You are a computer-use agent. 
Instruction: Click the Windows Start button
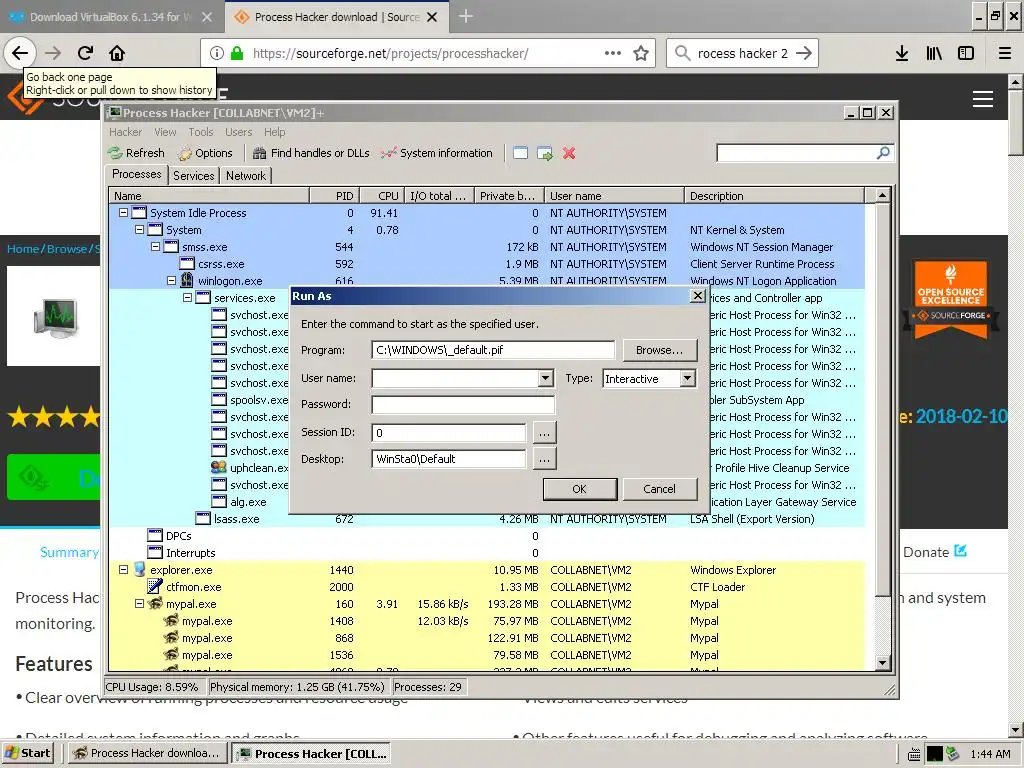27,753
